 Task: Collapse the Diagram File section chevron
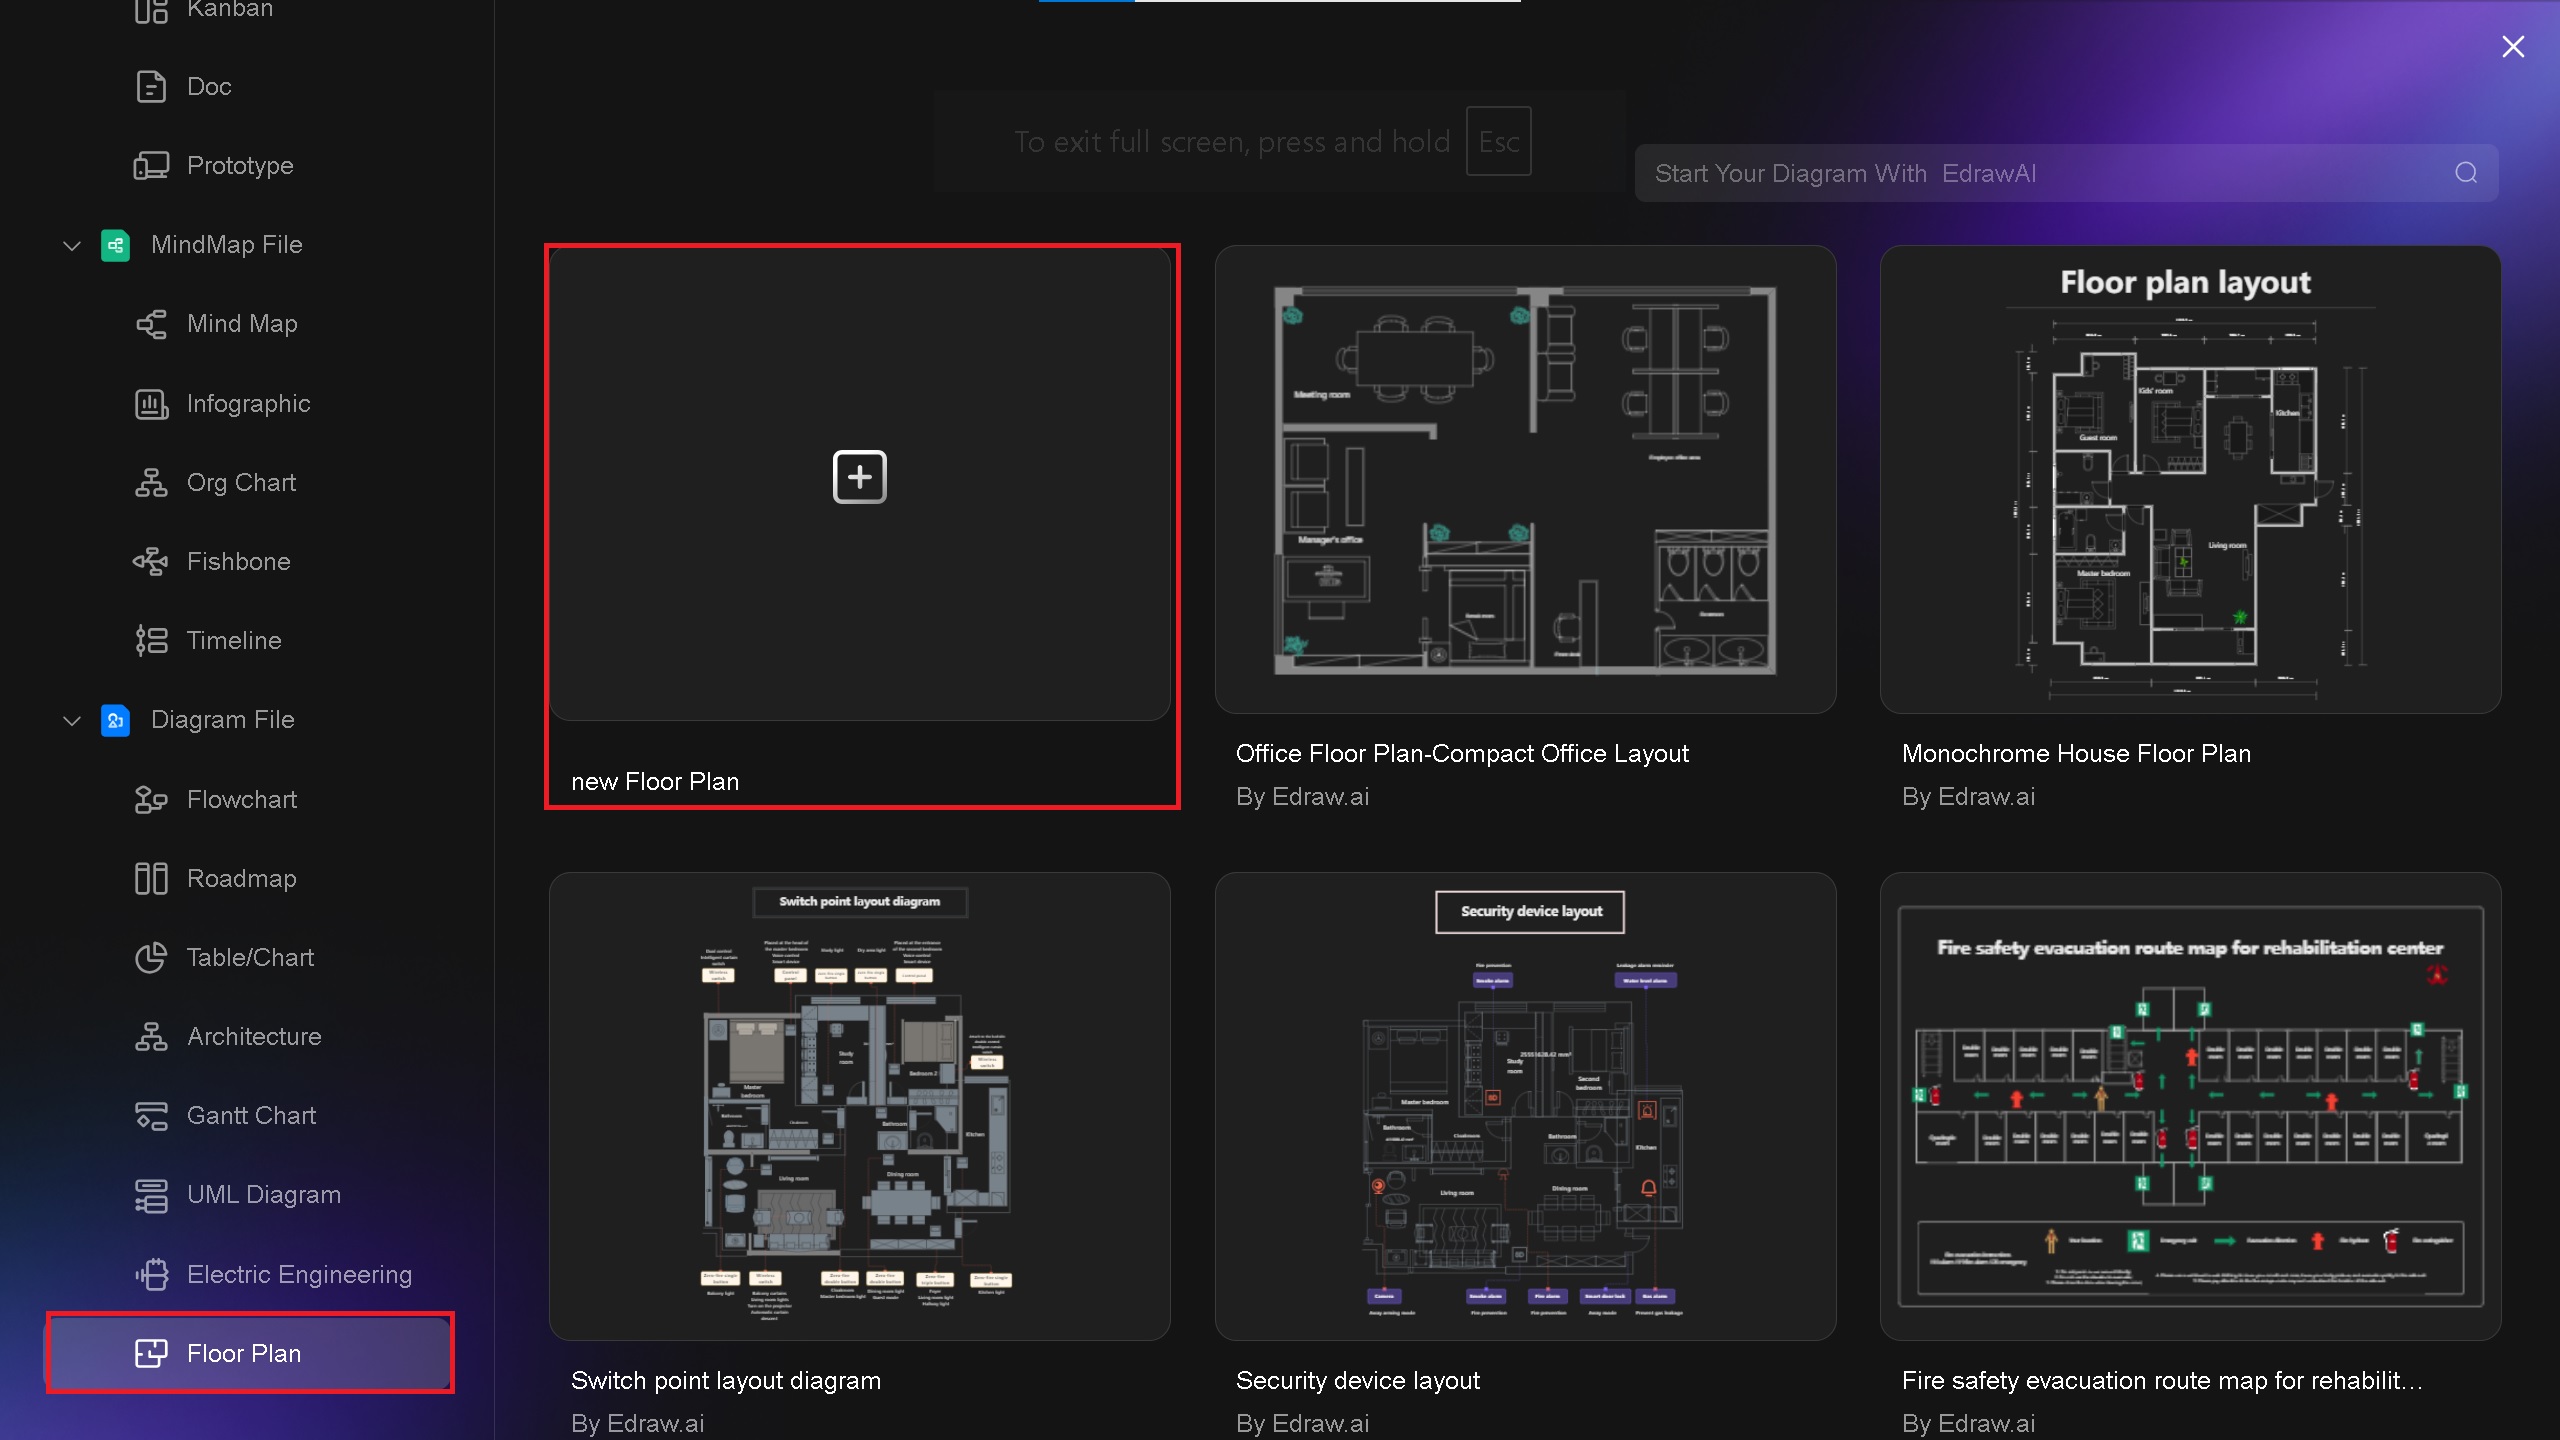coord(72,720)
